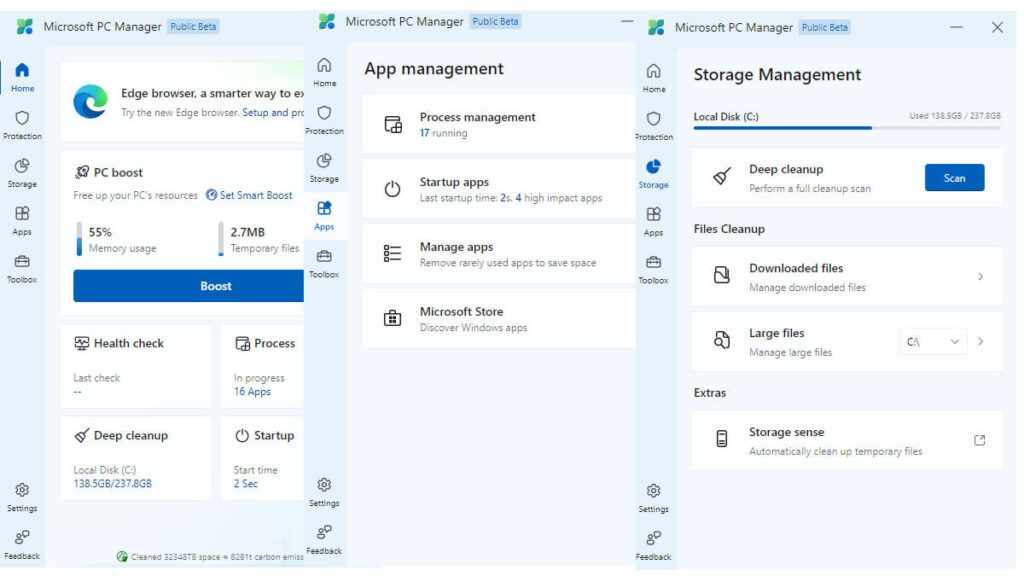Click the 17 running text

443,133
